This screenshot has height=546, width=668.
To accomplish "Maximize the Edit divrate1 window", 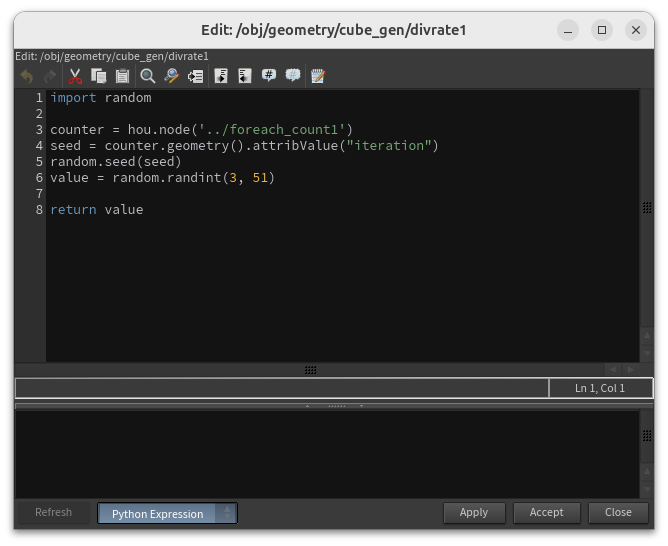I will click(602, 30).
